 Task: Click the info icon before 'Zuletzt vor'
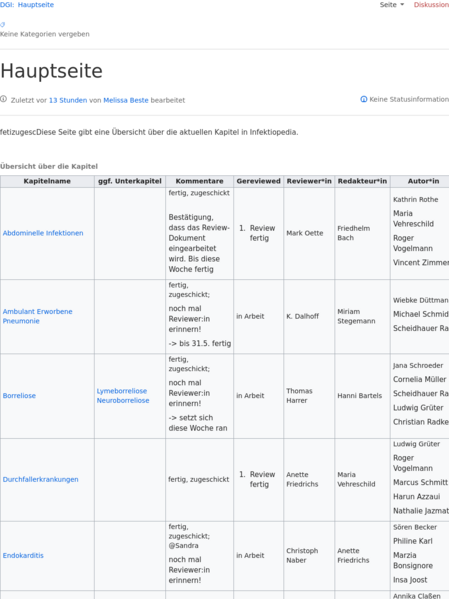[x=3, y=99]
